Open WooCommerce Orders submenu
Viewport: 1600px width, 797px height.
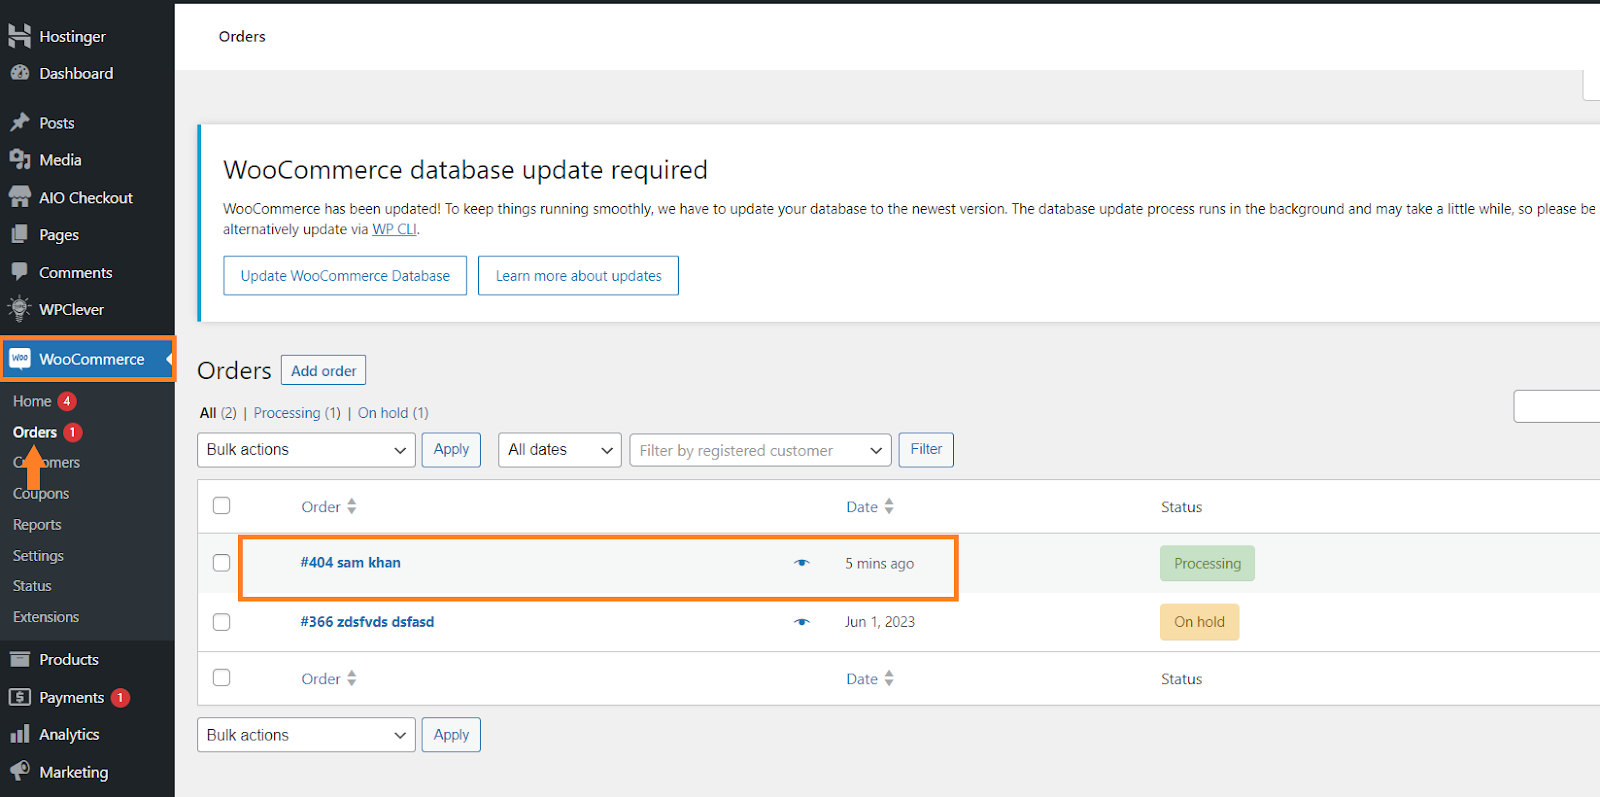pyautogui.click(x=35, y=432)
